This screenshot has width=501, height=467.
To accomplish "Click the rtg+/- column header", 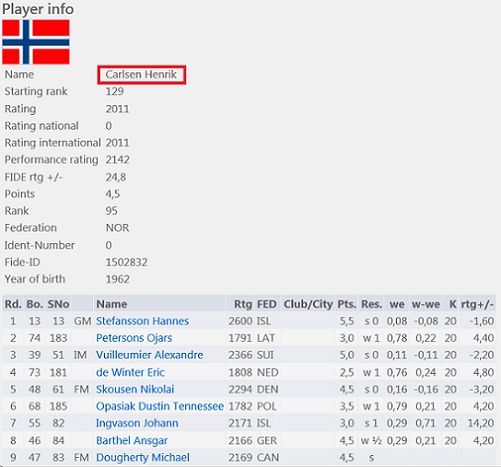I will point(477,304).
